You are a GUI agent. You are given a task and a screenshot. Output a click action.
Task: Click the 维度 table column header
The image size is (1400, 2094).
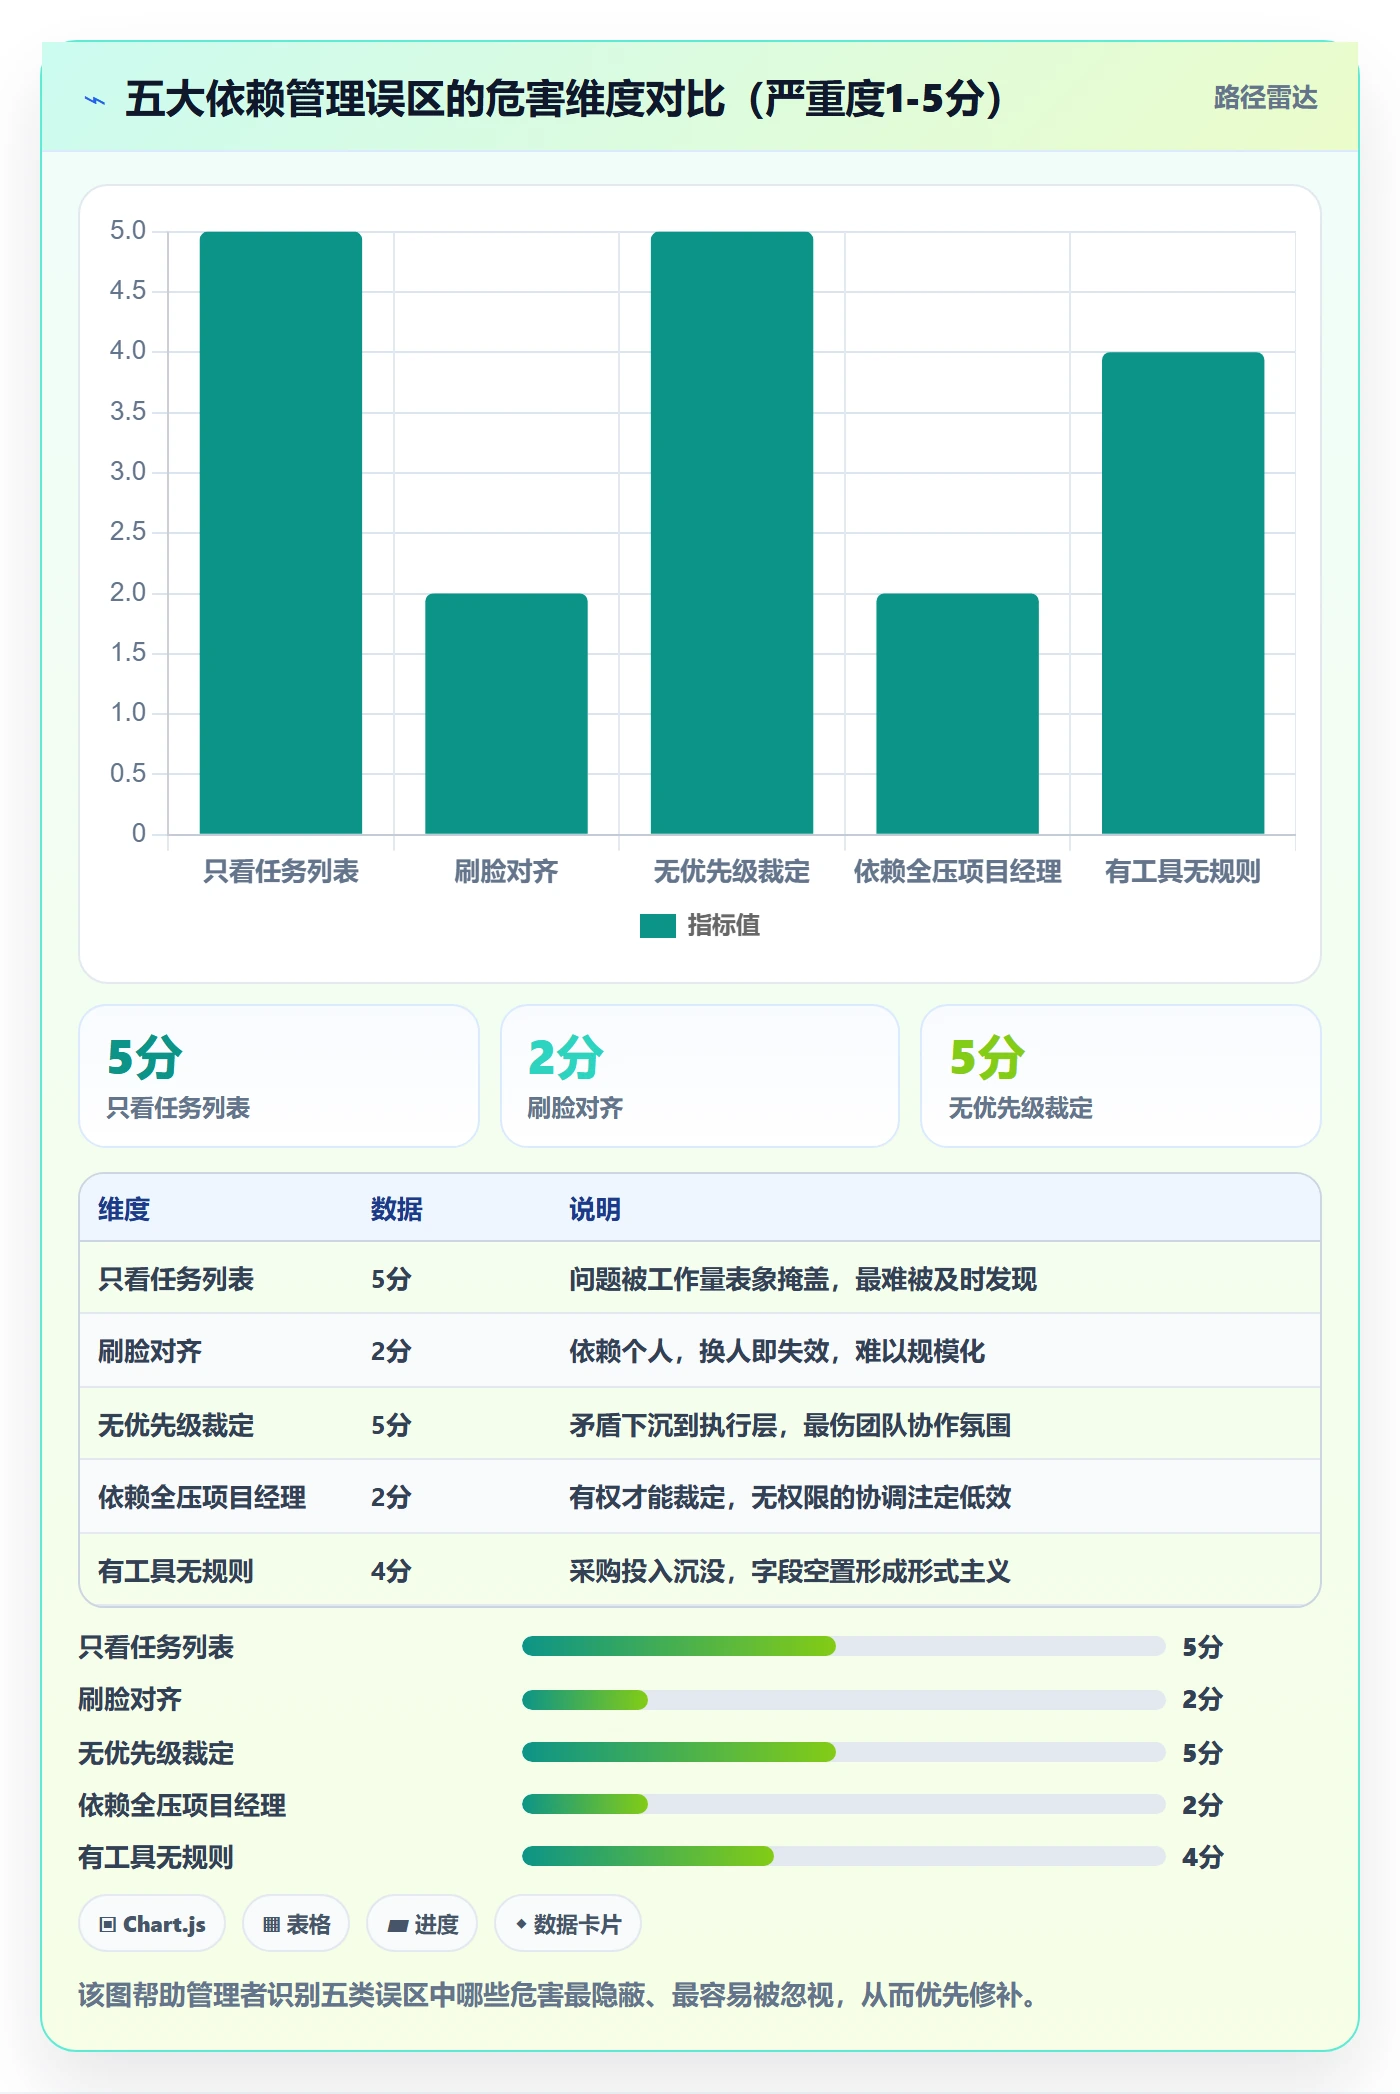point(124,1209)
